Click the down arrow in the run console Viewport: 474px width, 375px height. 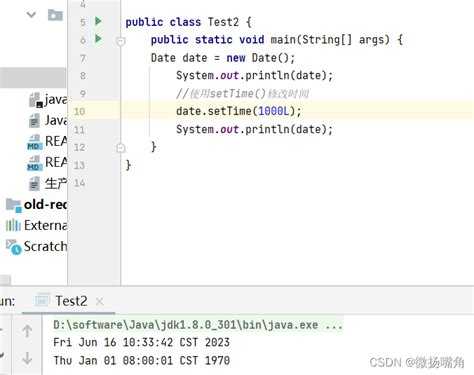pyautogui.click(x=27, y=358)
